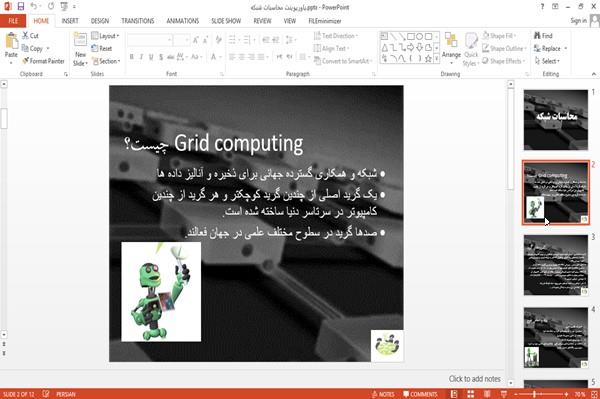Click fit slide to window icon
The image size is (600, 399).
594,394
